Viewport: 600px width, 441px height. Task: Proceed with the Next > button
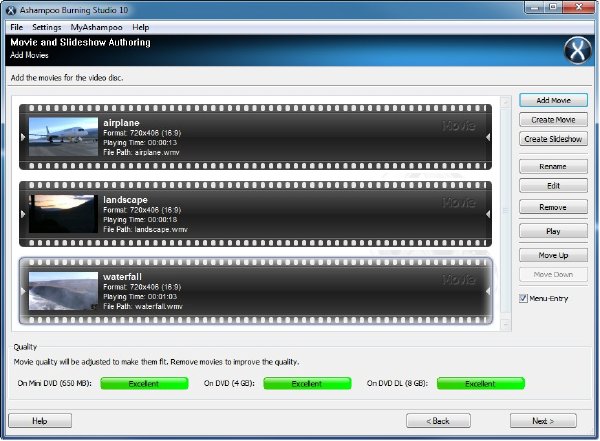(543, 421)
